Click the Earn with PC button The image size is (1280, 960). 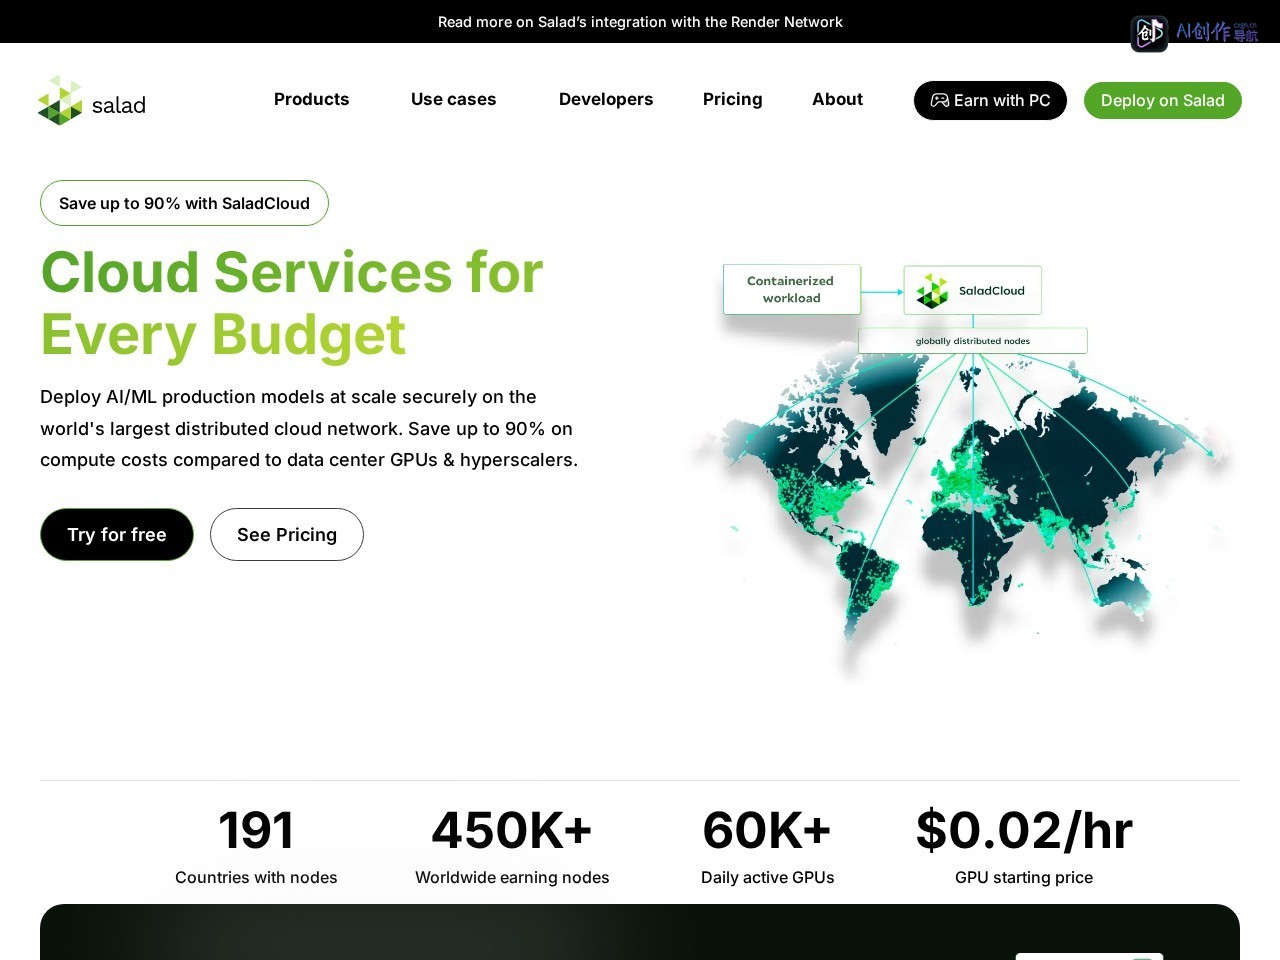coord(990,100)
